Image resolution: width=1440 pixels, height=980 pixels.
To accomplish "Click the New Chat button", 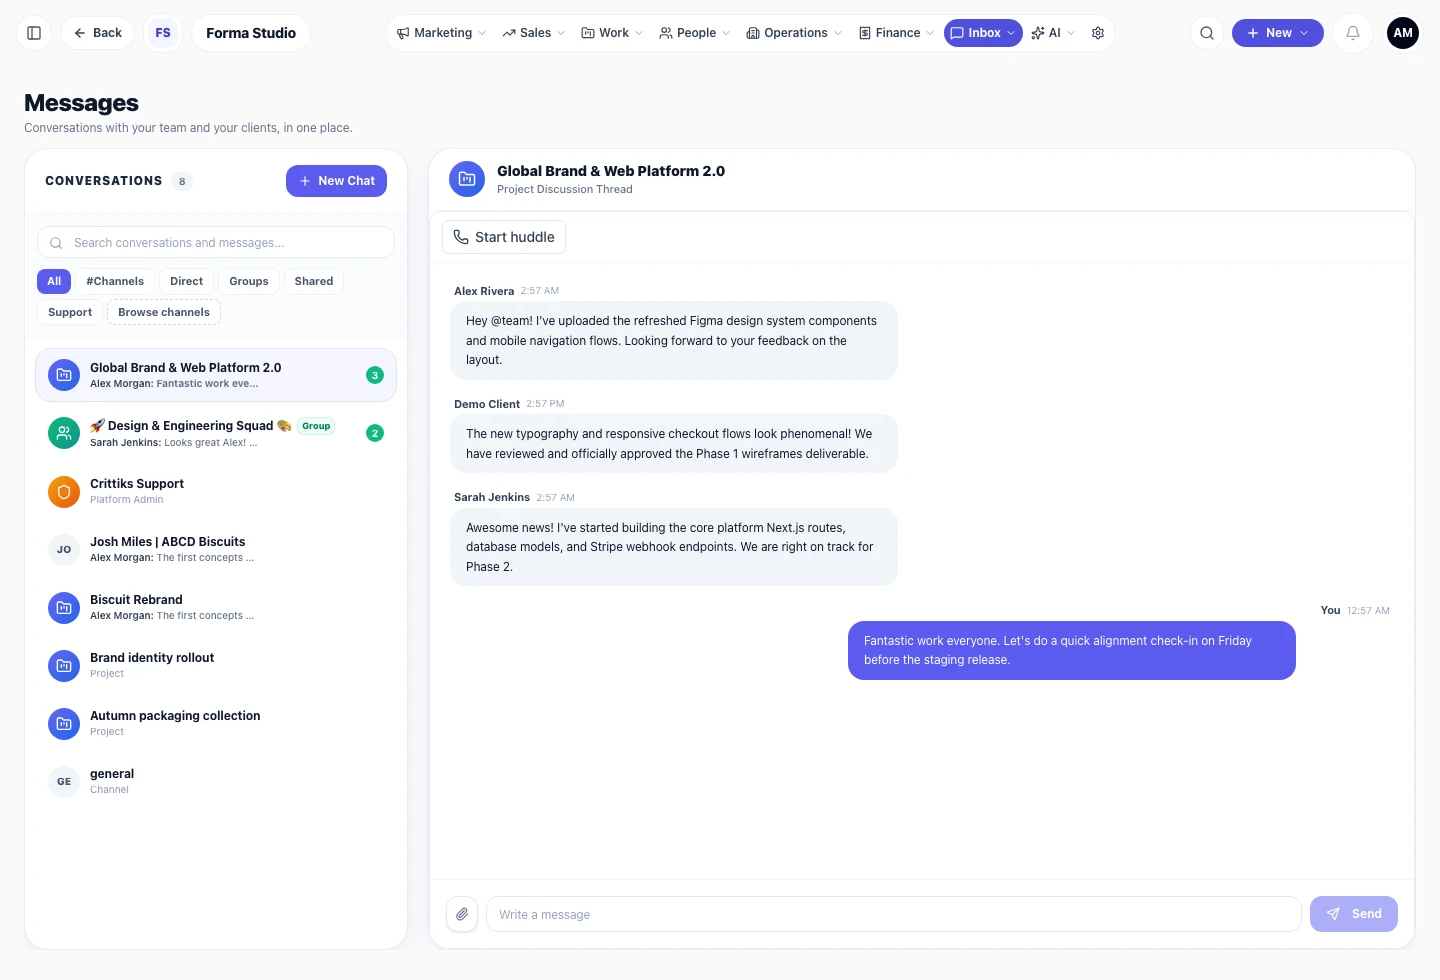I will [336, 181].
